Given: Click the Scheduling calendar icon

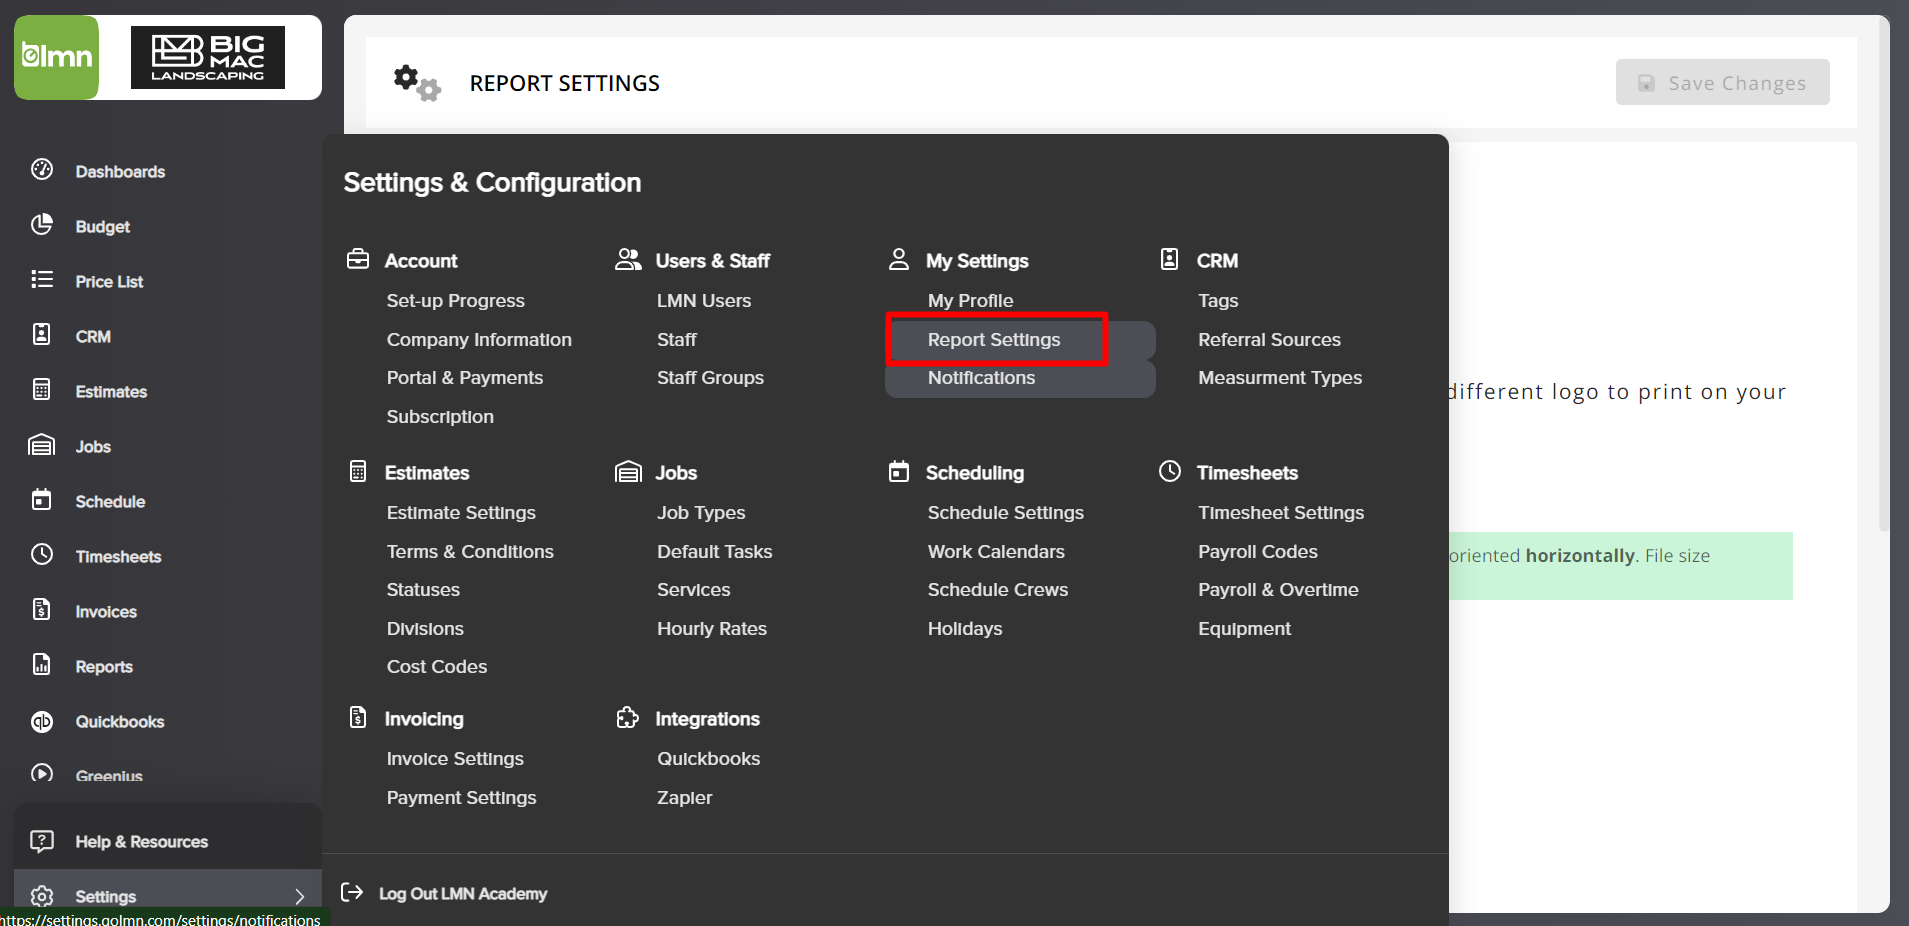Looking at the screenshot, I should point(898,471).
